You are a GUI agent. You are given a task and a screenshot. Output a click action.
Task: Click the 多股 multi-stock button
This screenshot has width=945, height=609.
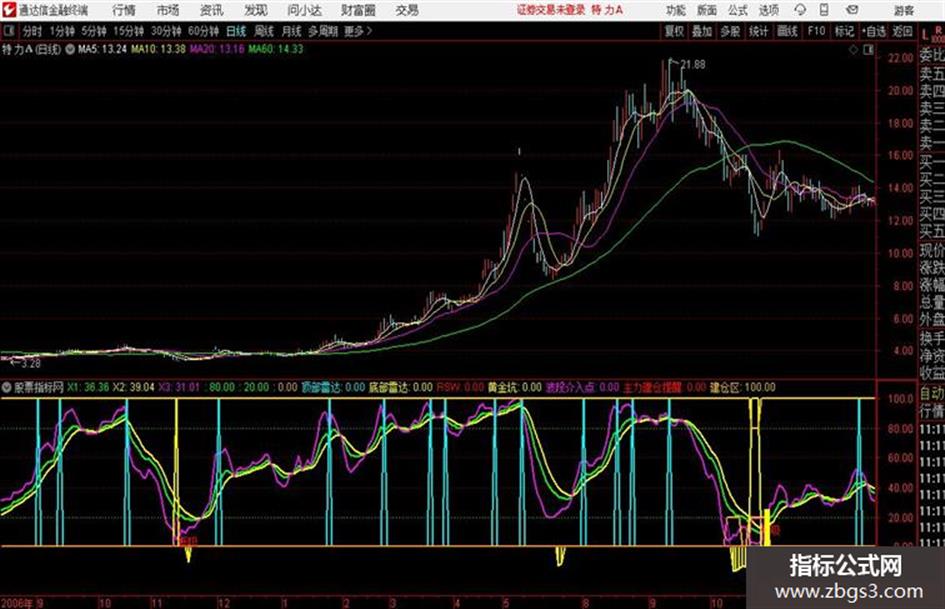(x=730, y=31)
